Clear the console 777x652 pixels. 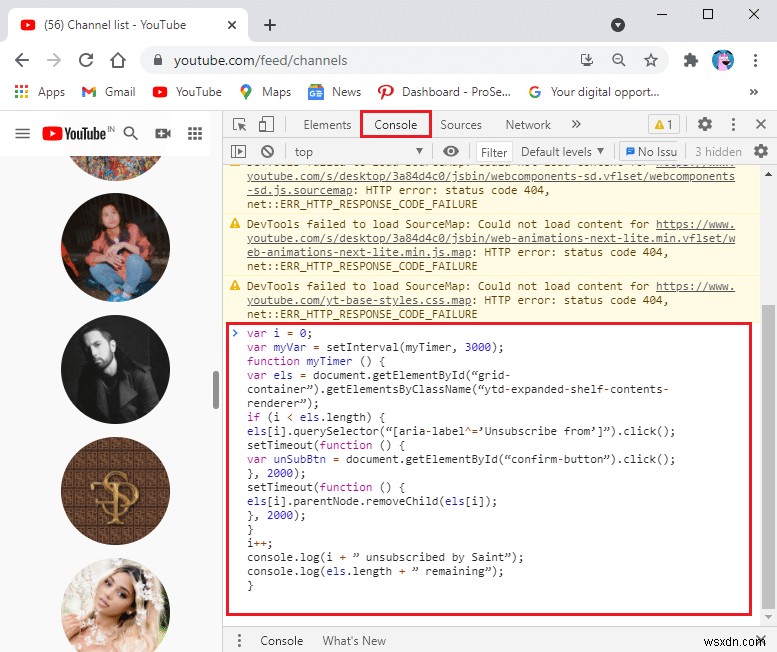(267, 151)
